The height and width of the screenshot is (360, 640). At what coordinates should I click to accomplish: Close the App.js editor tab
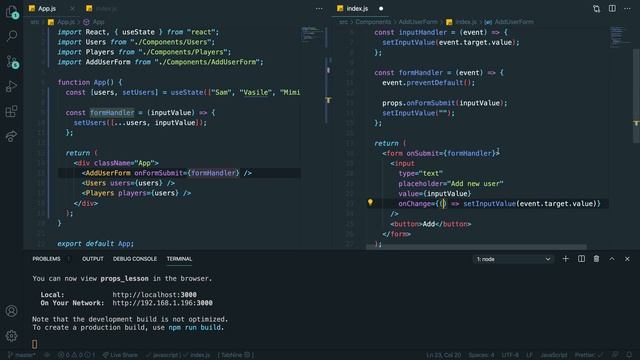tap(72, 9)
